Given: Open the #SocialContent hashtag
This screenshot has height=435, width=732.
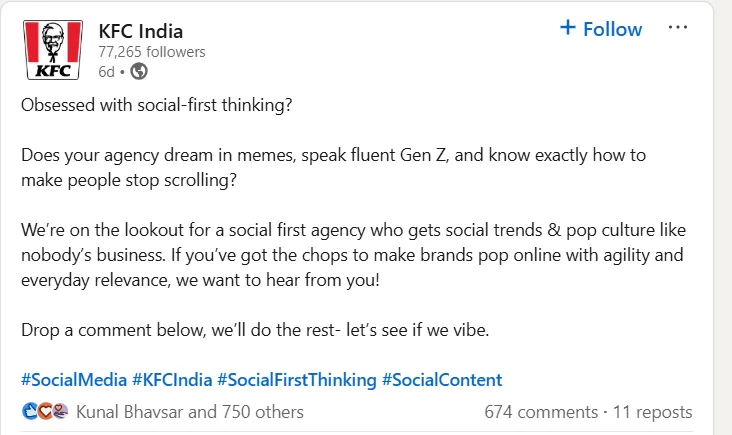Looking at the screenshot, I should pyautogui.click(x=442, y=380).
